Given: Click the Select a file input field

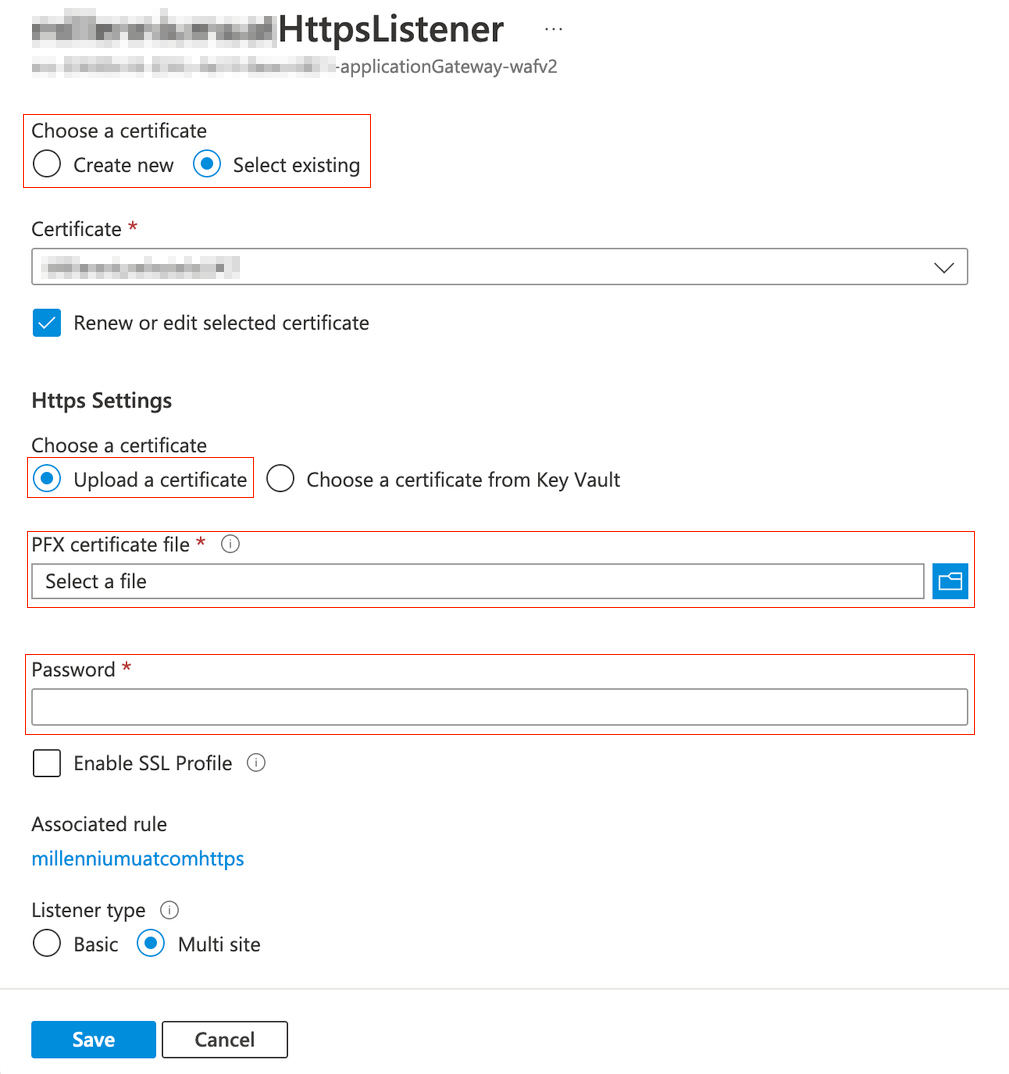Looking at the screenshot, I should pos(477,581).
